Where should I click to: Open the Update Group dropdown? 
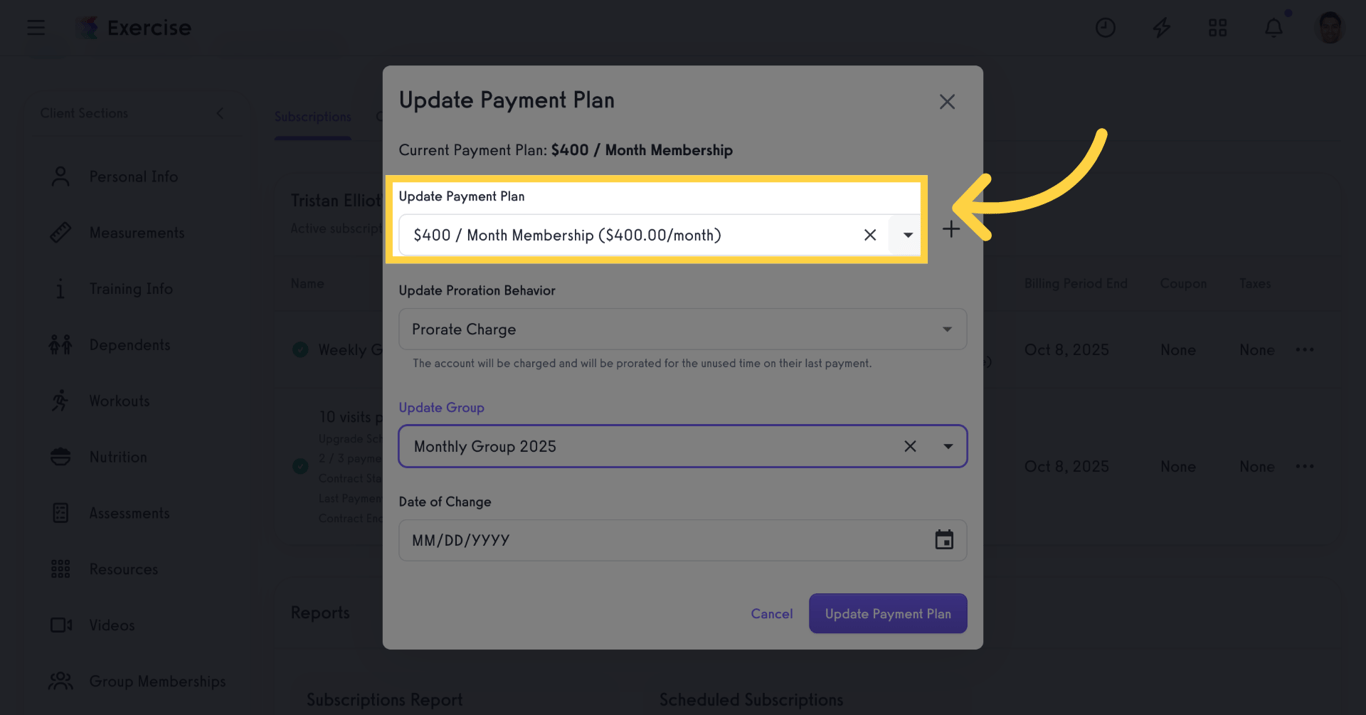point(947,446)
